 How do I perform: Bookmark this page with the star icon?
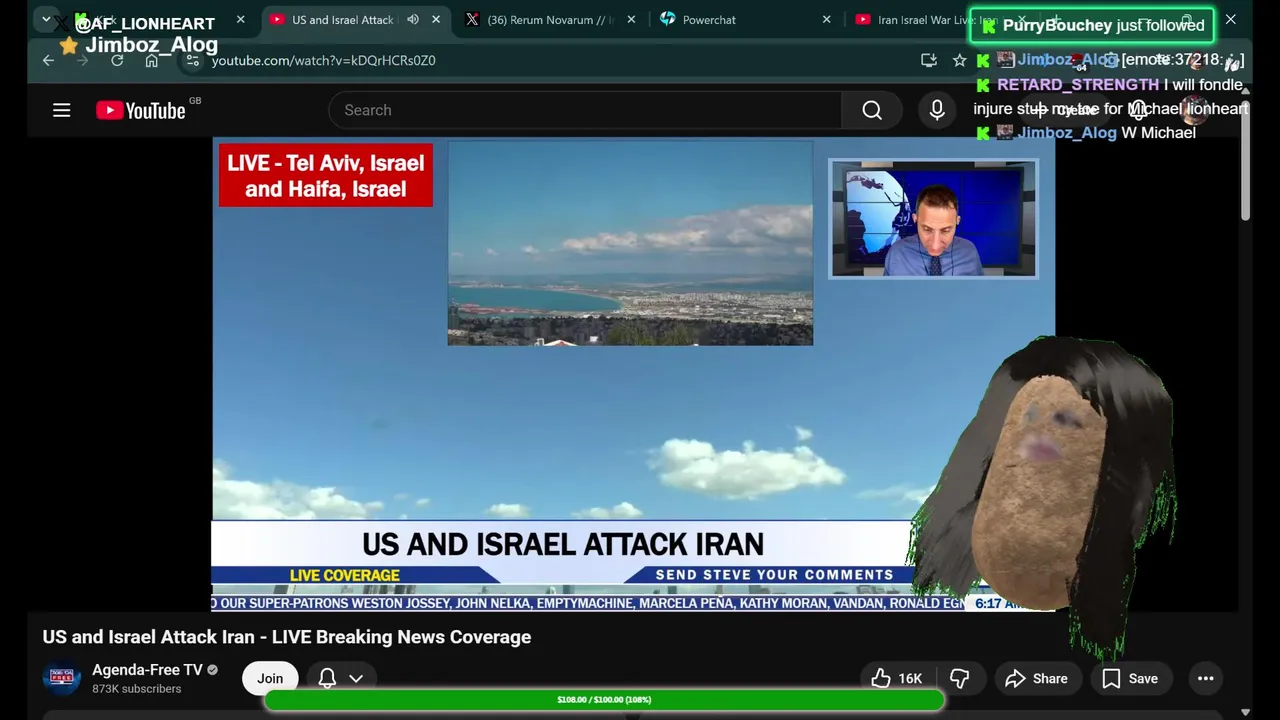coord(960,60)
